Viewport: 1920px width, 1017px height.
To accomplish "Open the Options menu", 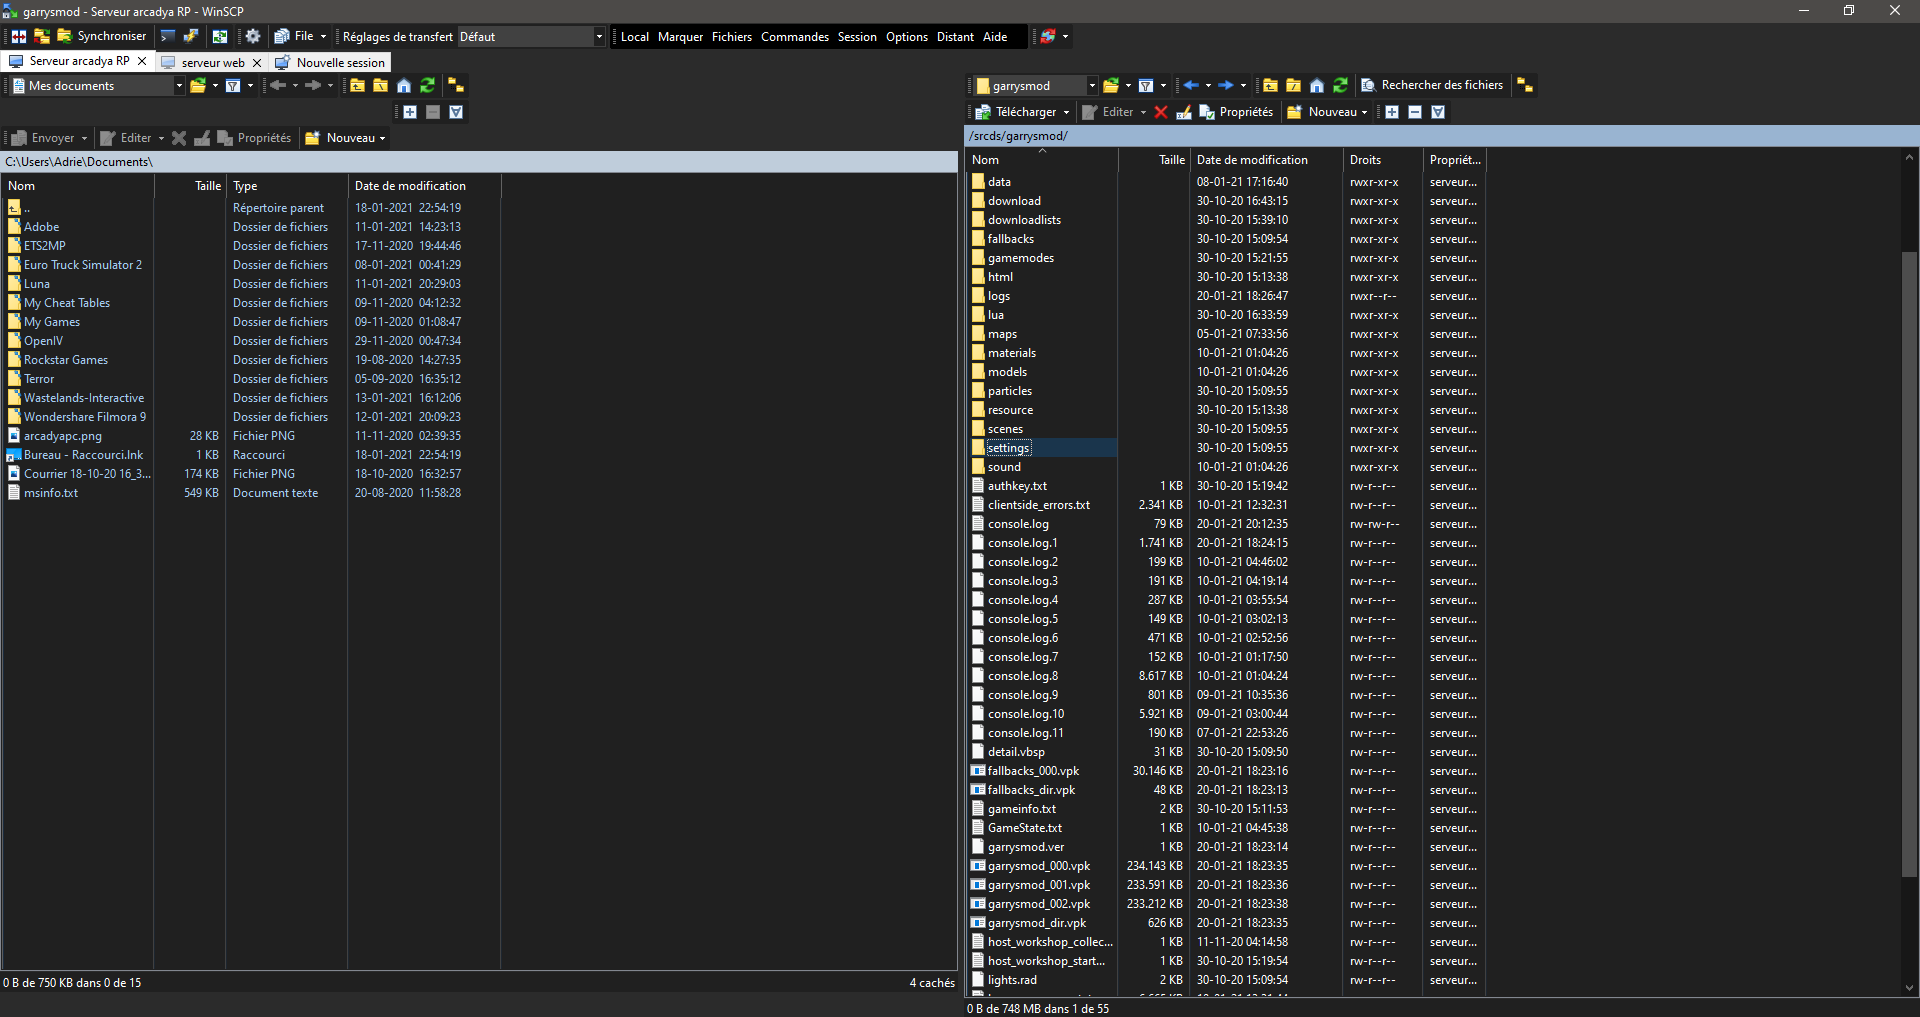I will click(x=907, y=37).
